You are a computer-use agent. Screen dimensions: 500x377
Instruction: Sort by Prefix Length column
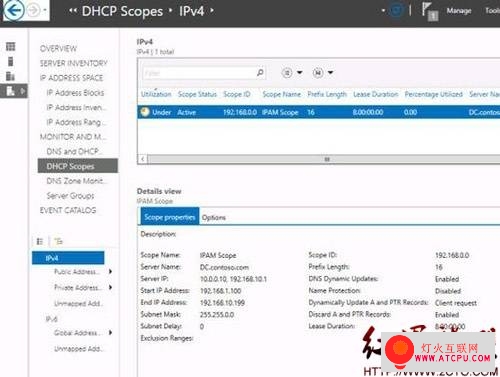pos(327,94)
